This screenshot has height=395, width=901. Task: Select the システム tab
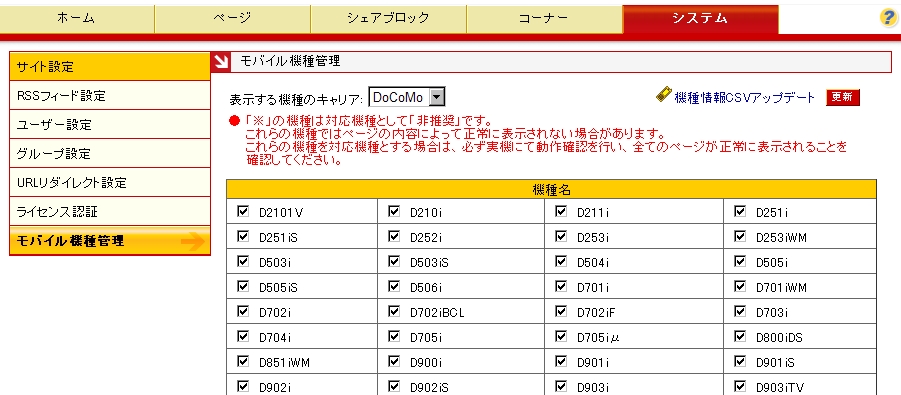tap(700, 18)
